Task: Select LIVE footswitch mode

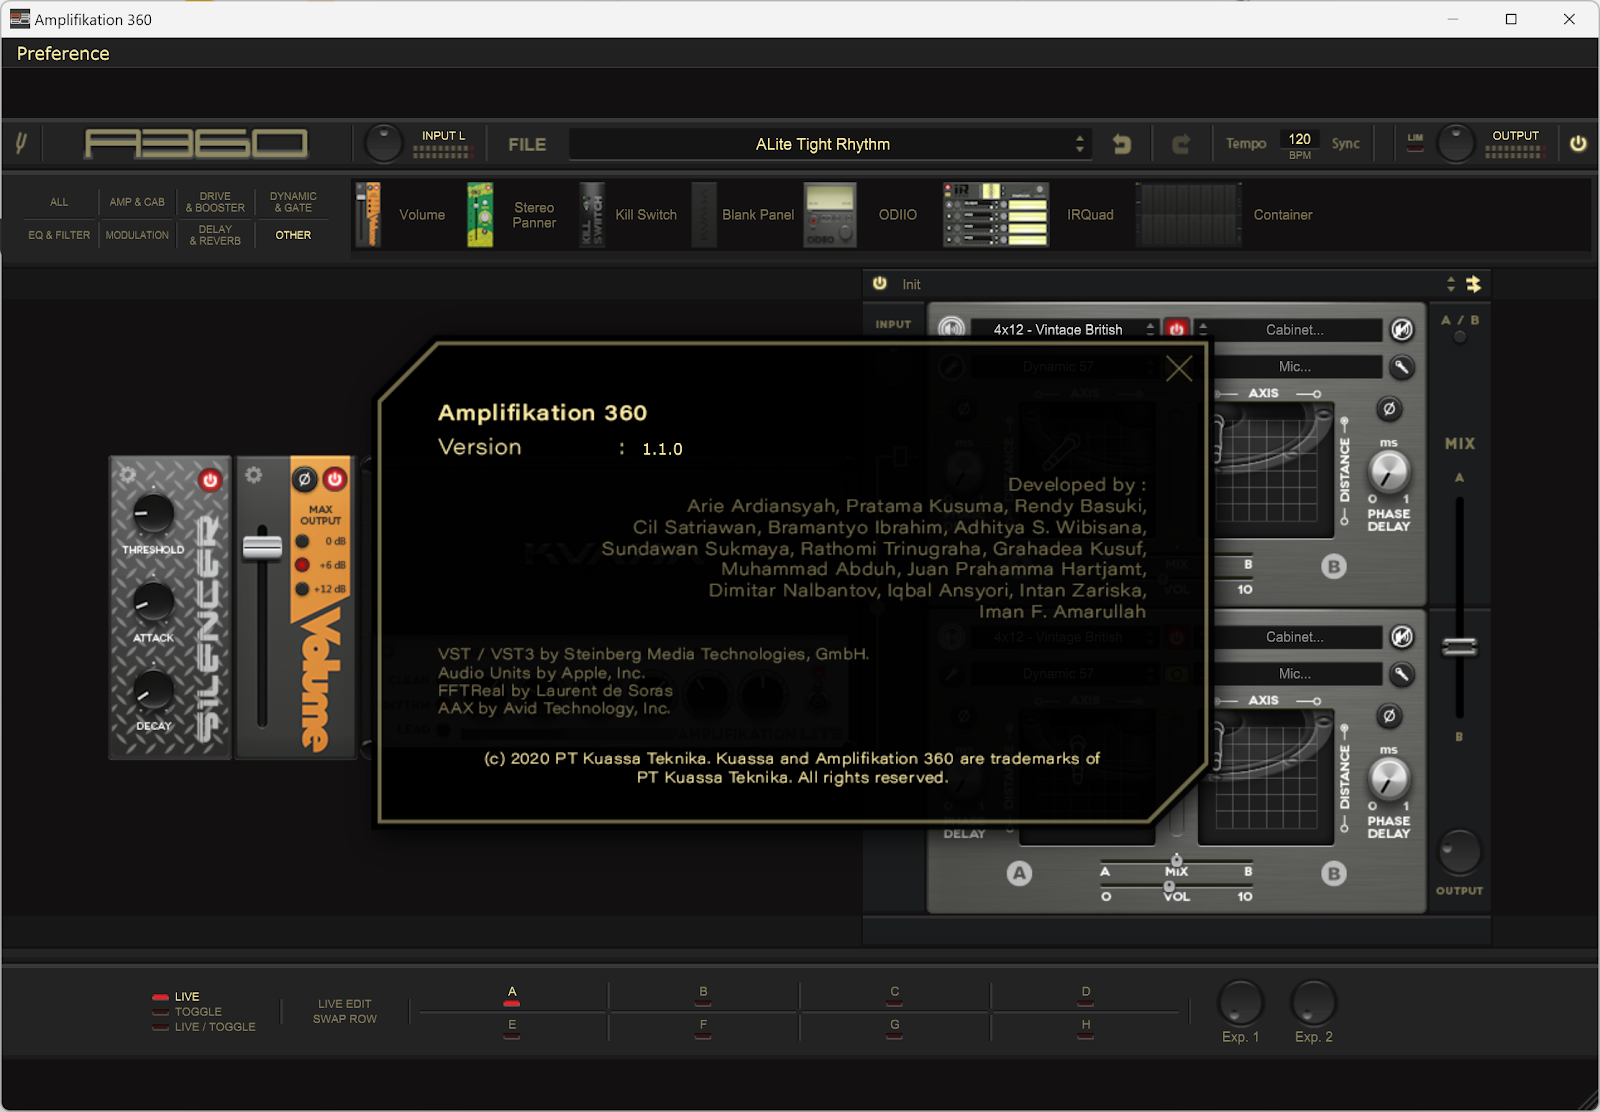Action: coord(176,997)
